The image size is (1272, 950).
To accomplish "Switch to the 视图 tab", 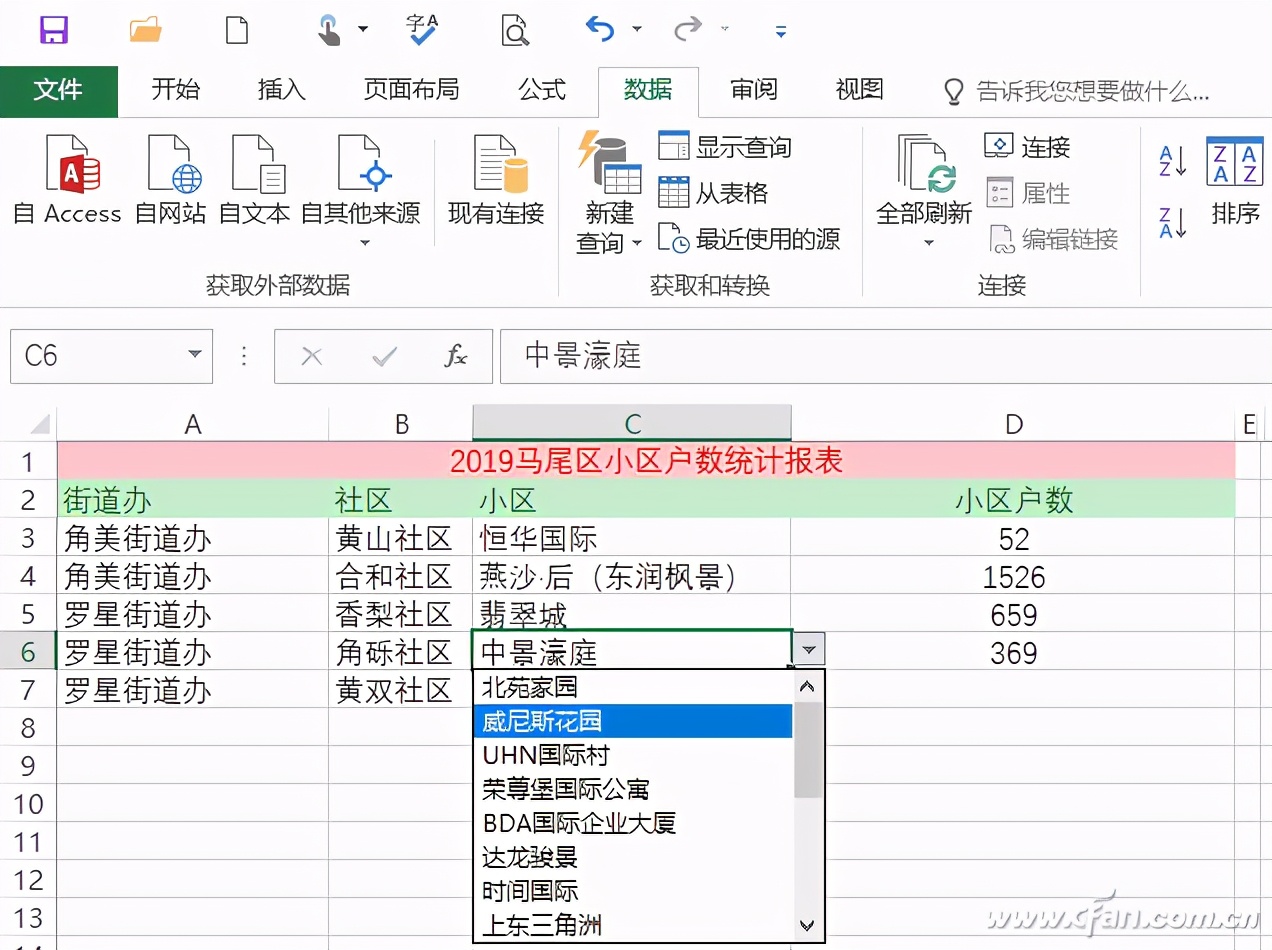I will (860, 90).
